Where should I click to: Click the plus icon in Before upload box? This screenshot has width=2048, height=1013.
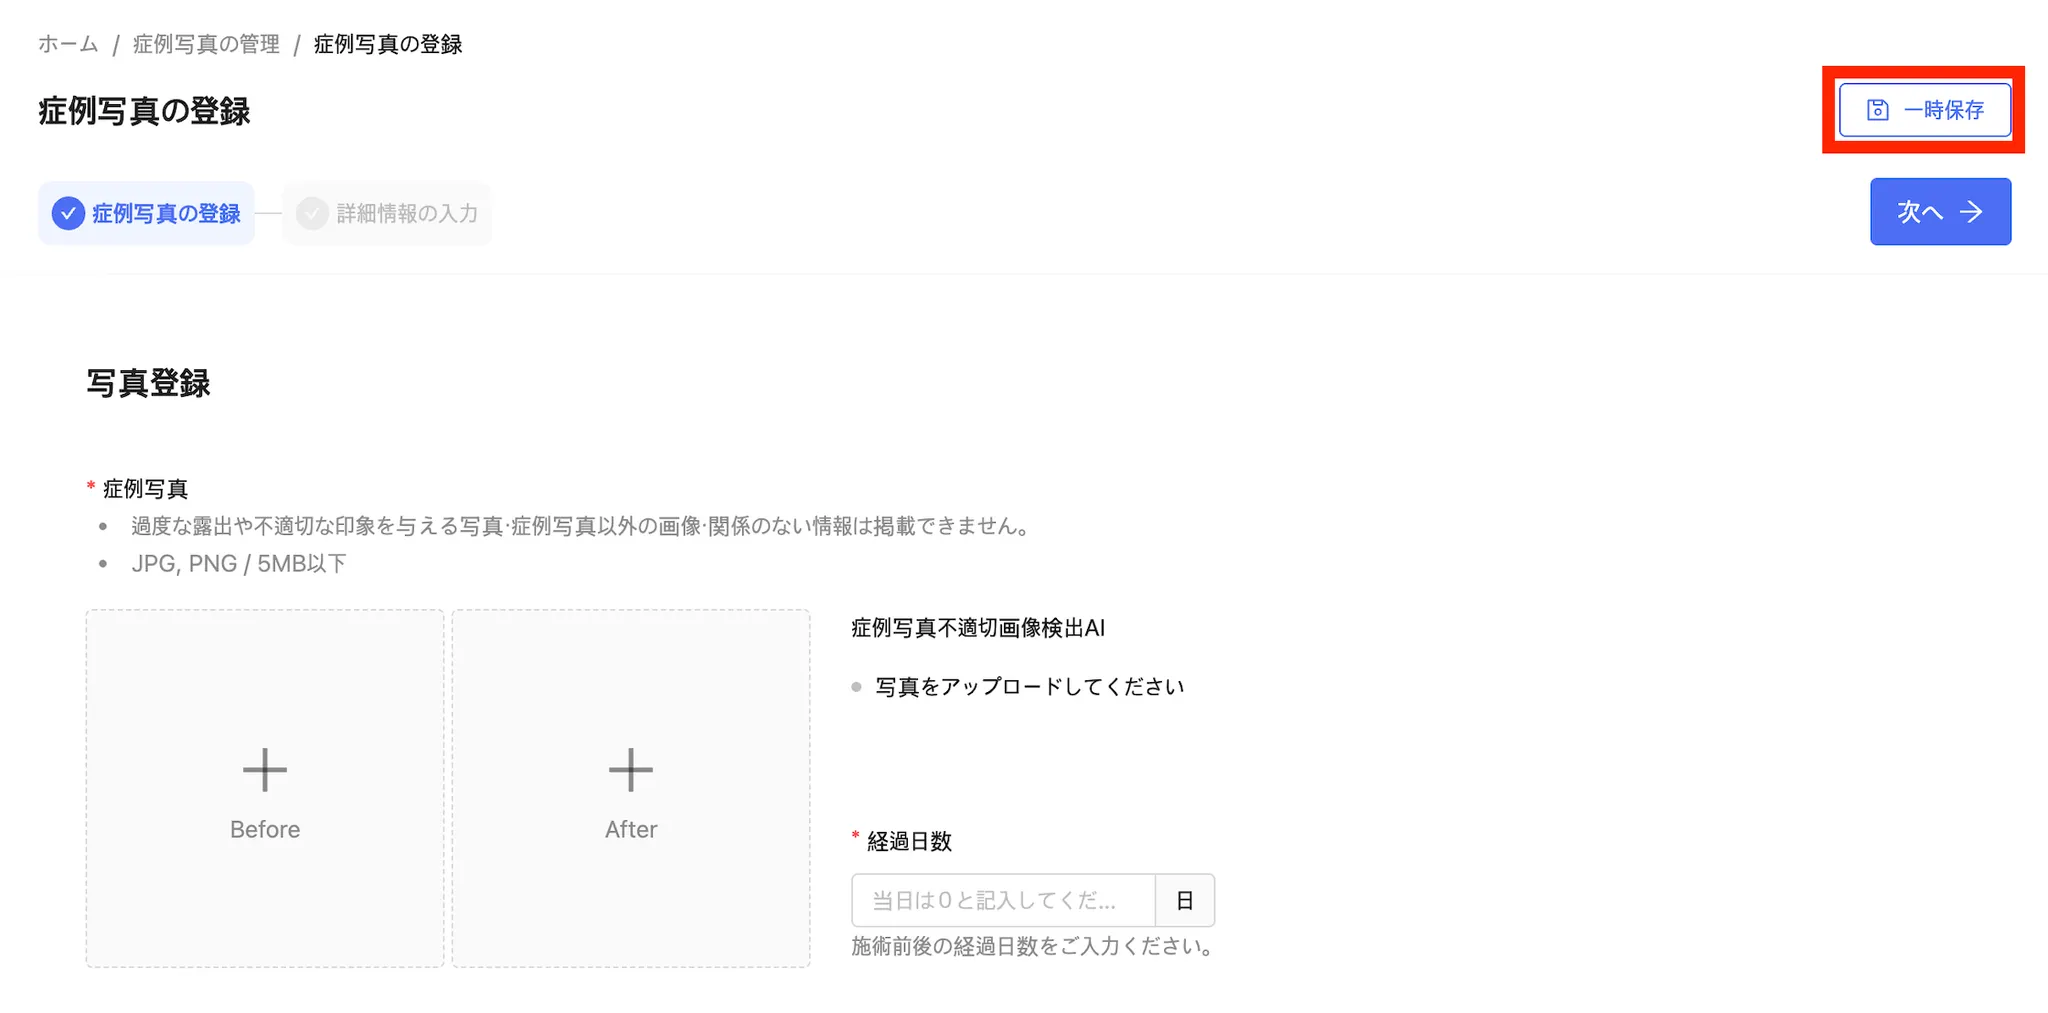point(265,770)
